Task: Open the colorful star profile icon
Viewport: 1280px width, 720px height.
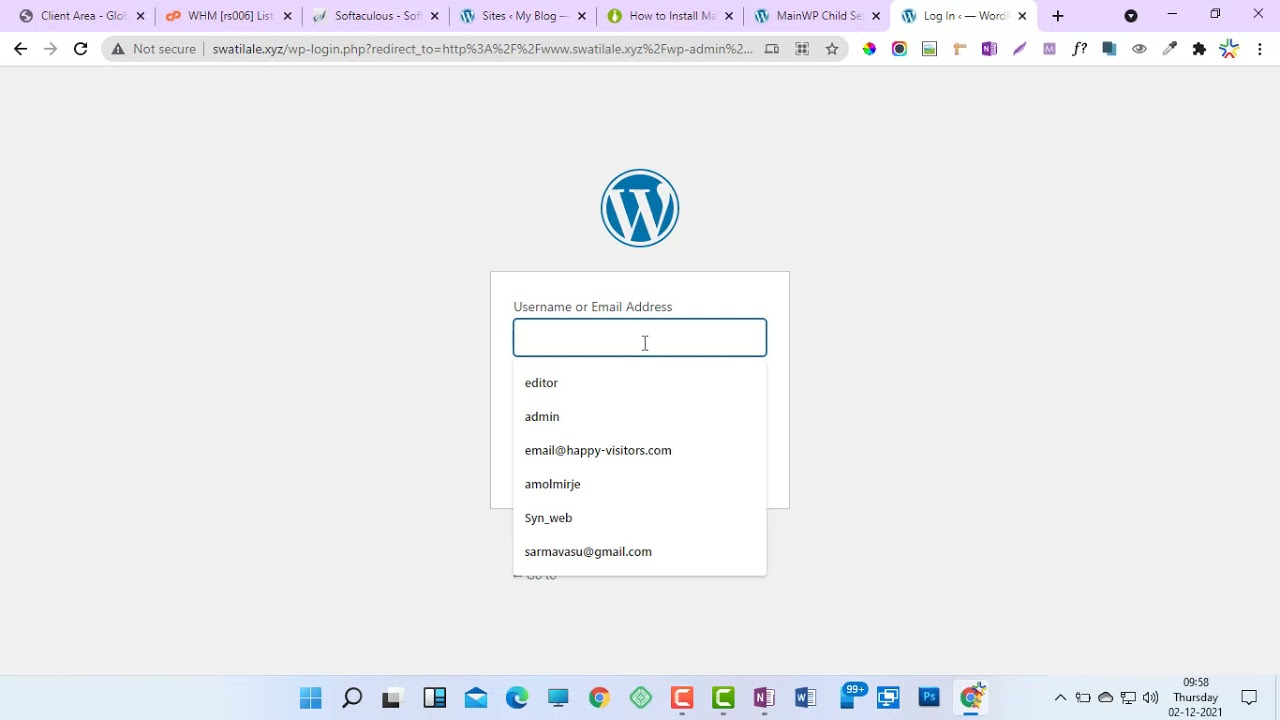Action: [1229, 49]
